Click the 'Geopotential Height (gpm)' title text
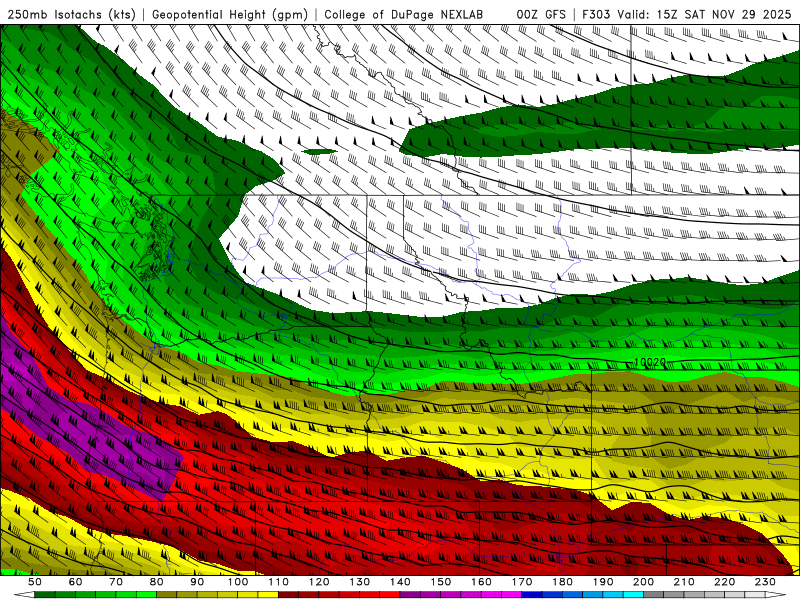This screenshot has width=800, height=600. (x=230, y=14)
